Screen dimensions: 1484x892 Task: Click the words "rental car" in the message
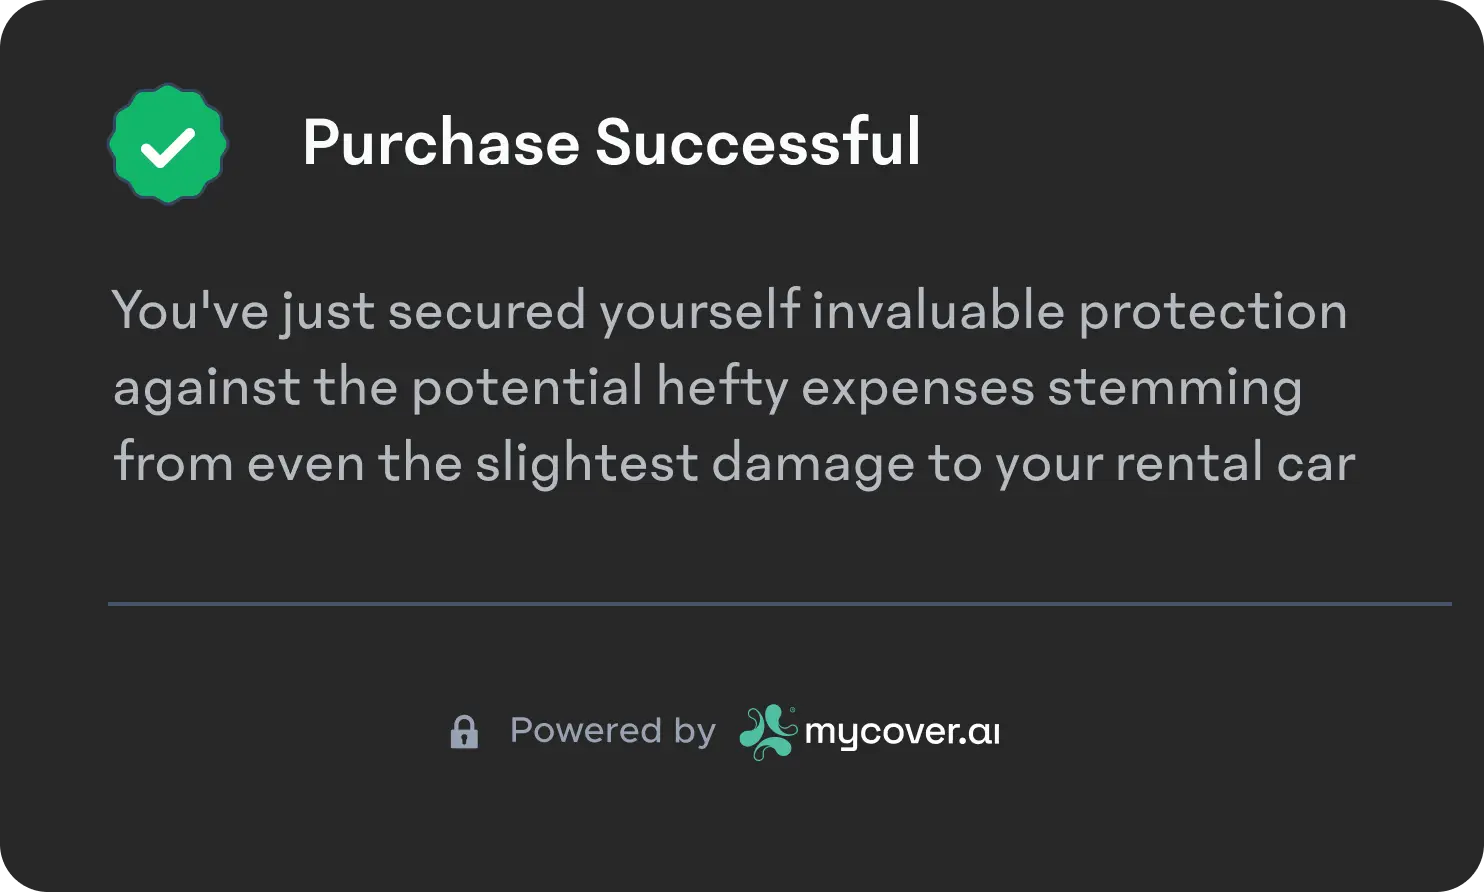pyautogui.click(x=1235, y=464)
